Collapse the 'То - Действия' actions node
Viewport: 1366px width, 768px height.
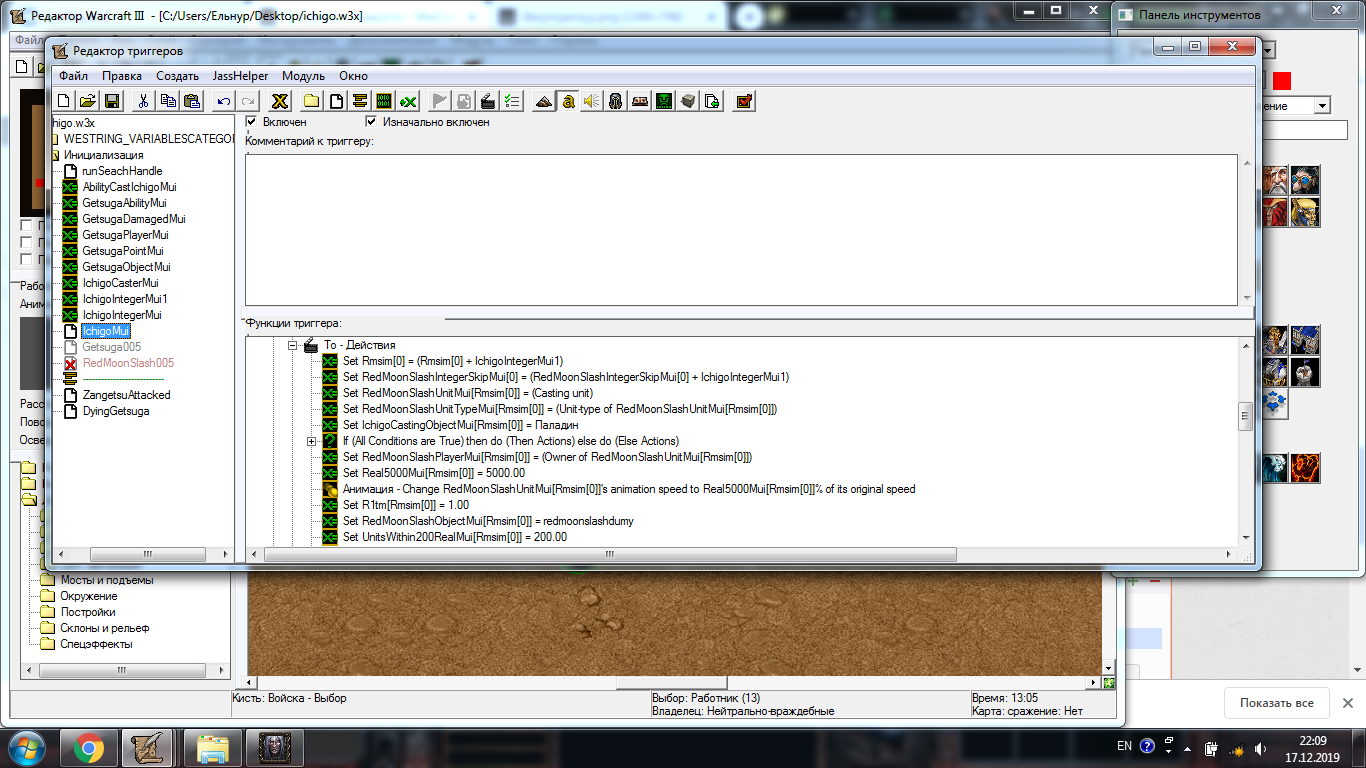coord(294,345)
